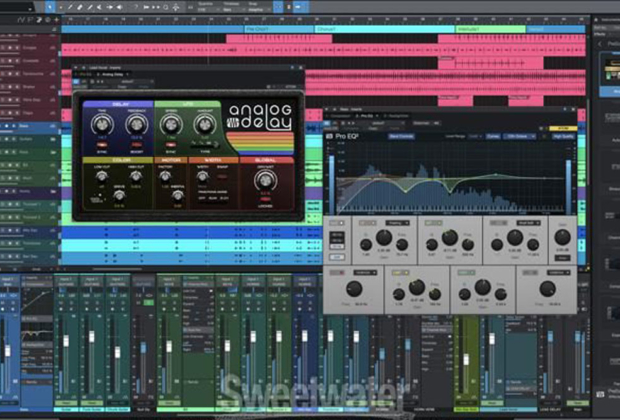Viewport: 620px width, 420px height.
Task: Click the question mark help icon
Action: coord(136,7)
